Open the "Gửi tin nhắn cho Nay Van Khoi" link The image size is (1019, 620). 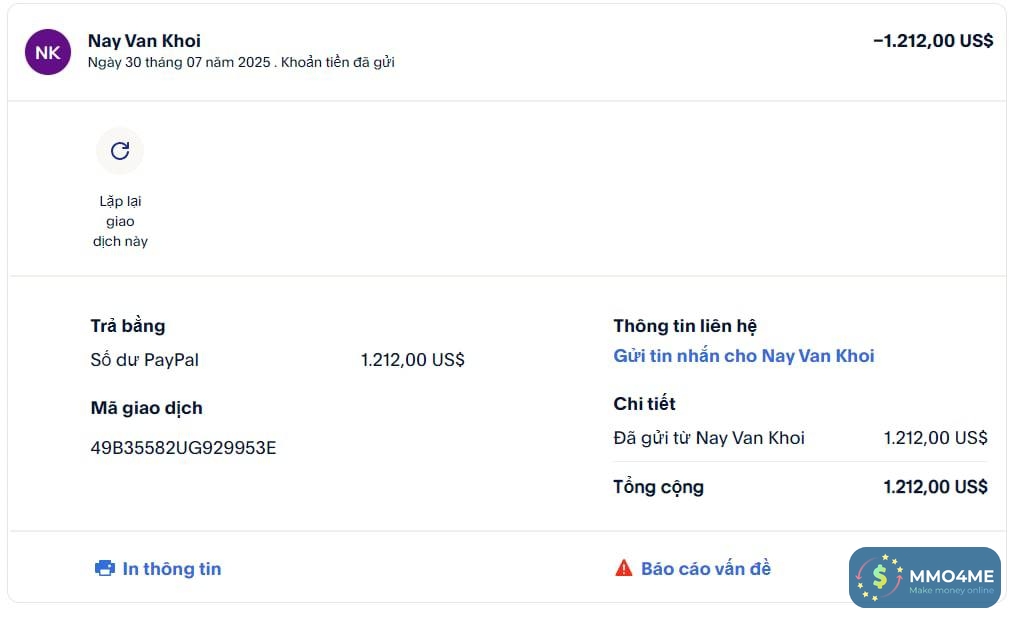(x=743, y=356)
